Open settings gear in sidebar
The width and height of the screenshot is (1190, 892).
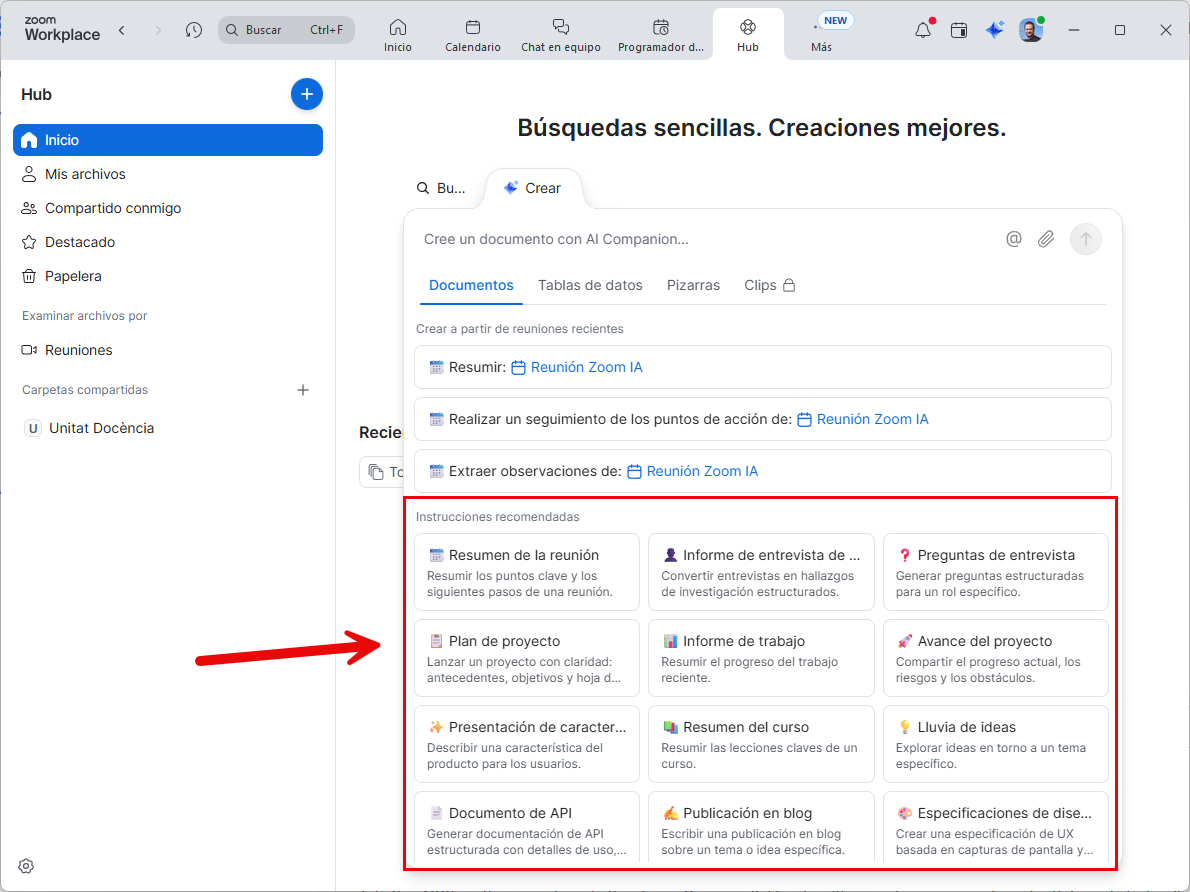pos(27,866)
